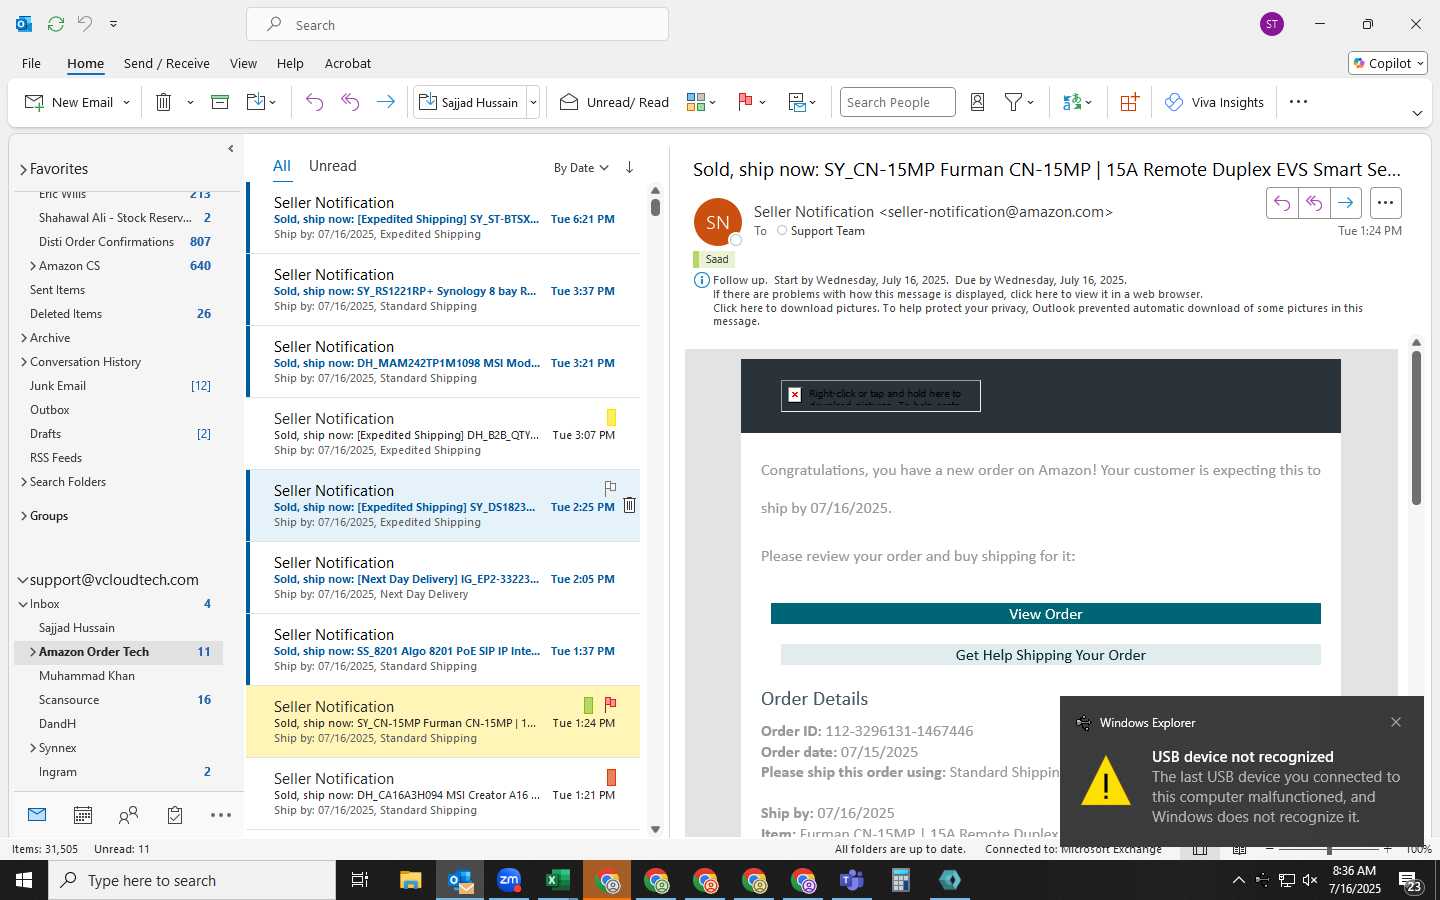Open the By Date sort dropdown
Image resolution: width=1440 pixels, height=900 pixels.
(x=581, y=168)
